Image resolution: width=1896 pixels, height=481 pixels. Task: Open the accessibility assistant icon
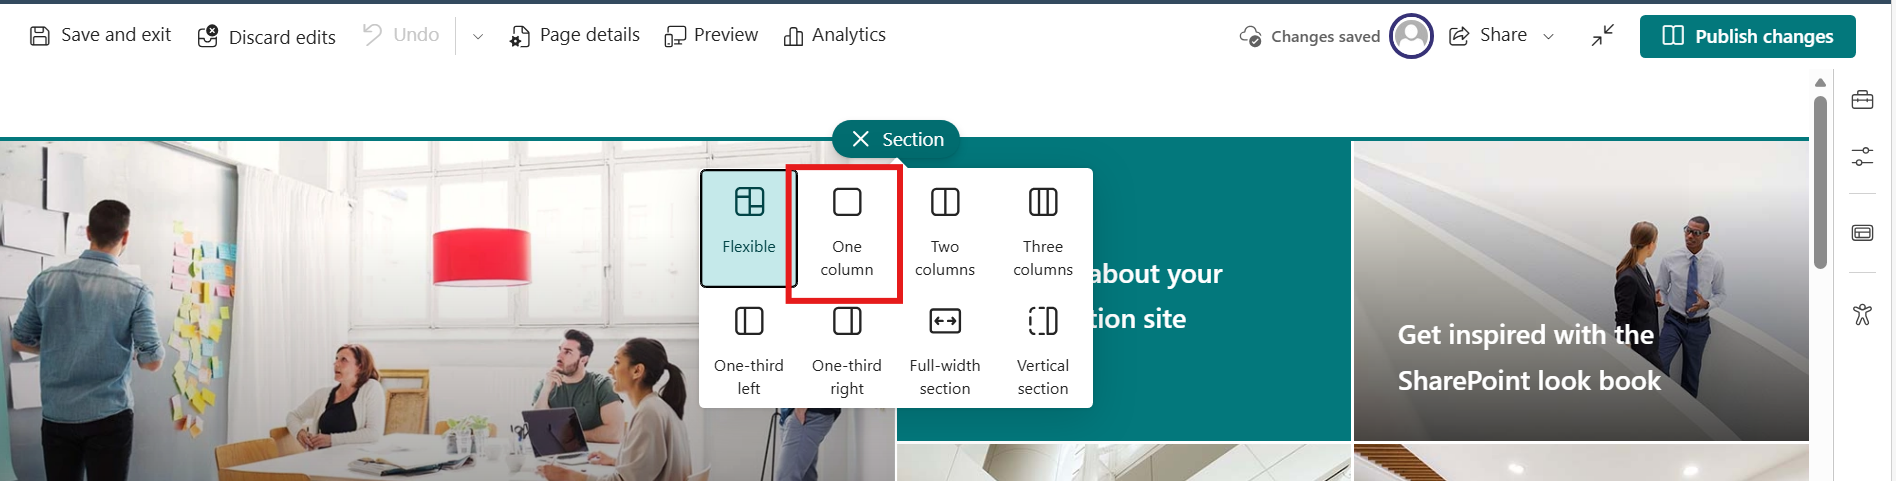click(x=1862, y=314)
